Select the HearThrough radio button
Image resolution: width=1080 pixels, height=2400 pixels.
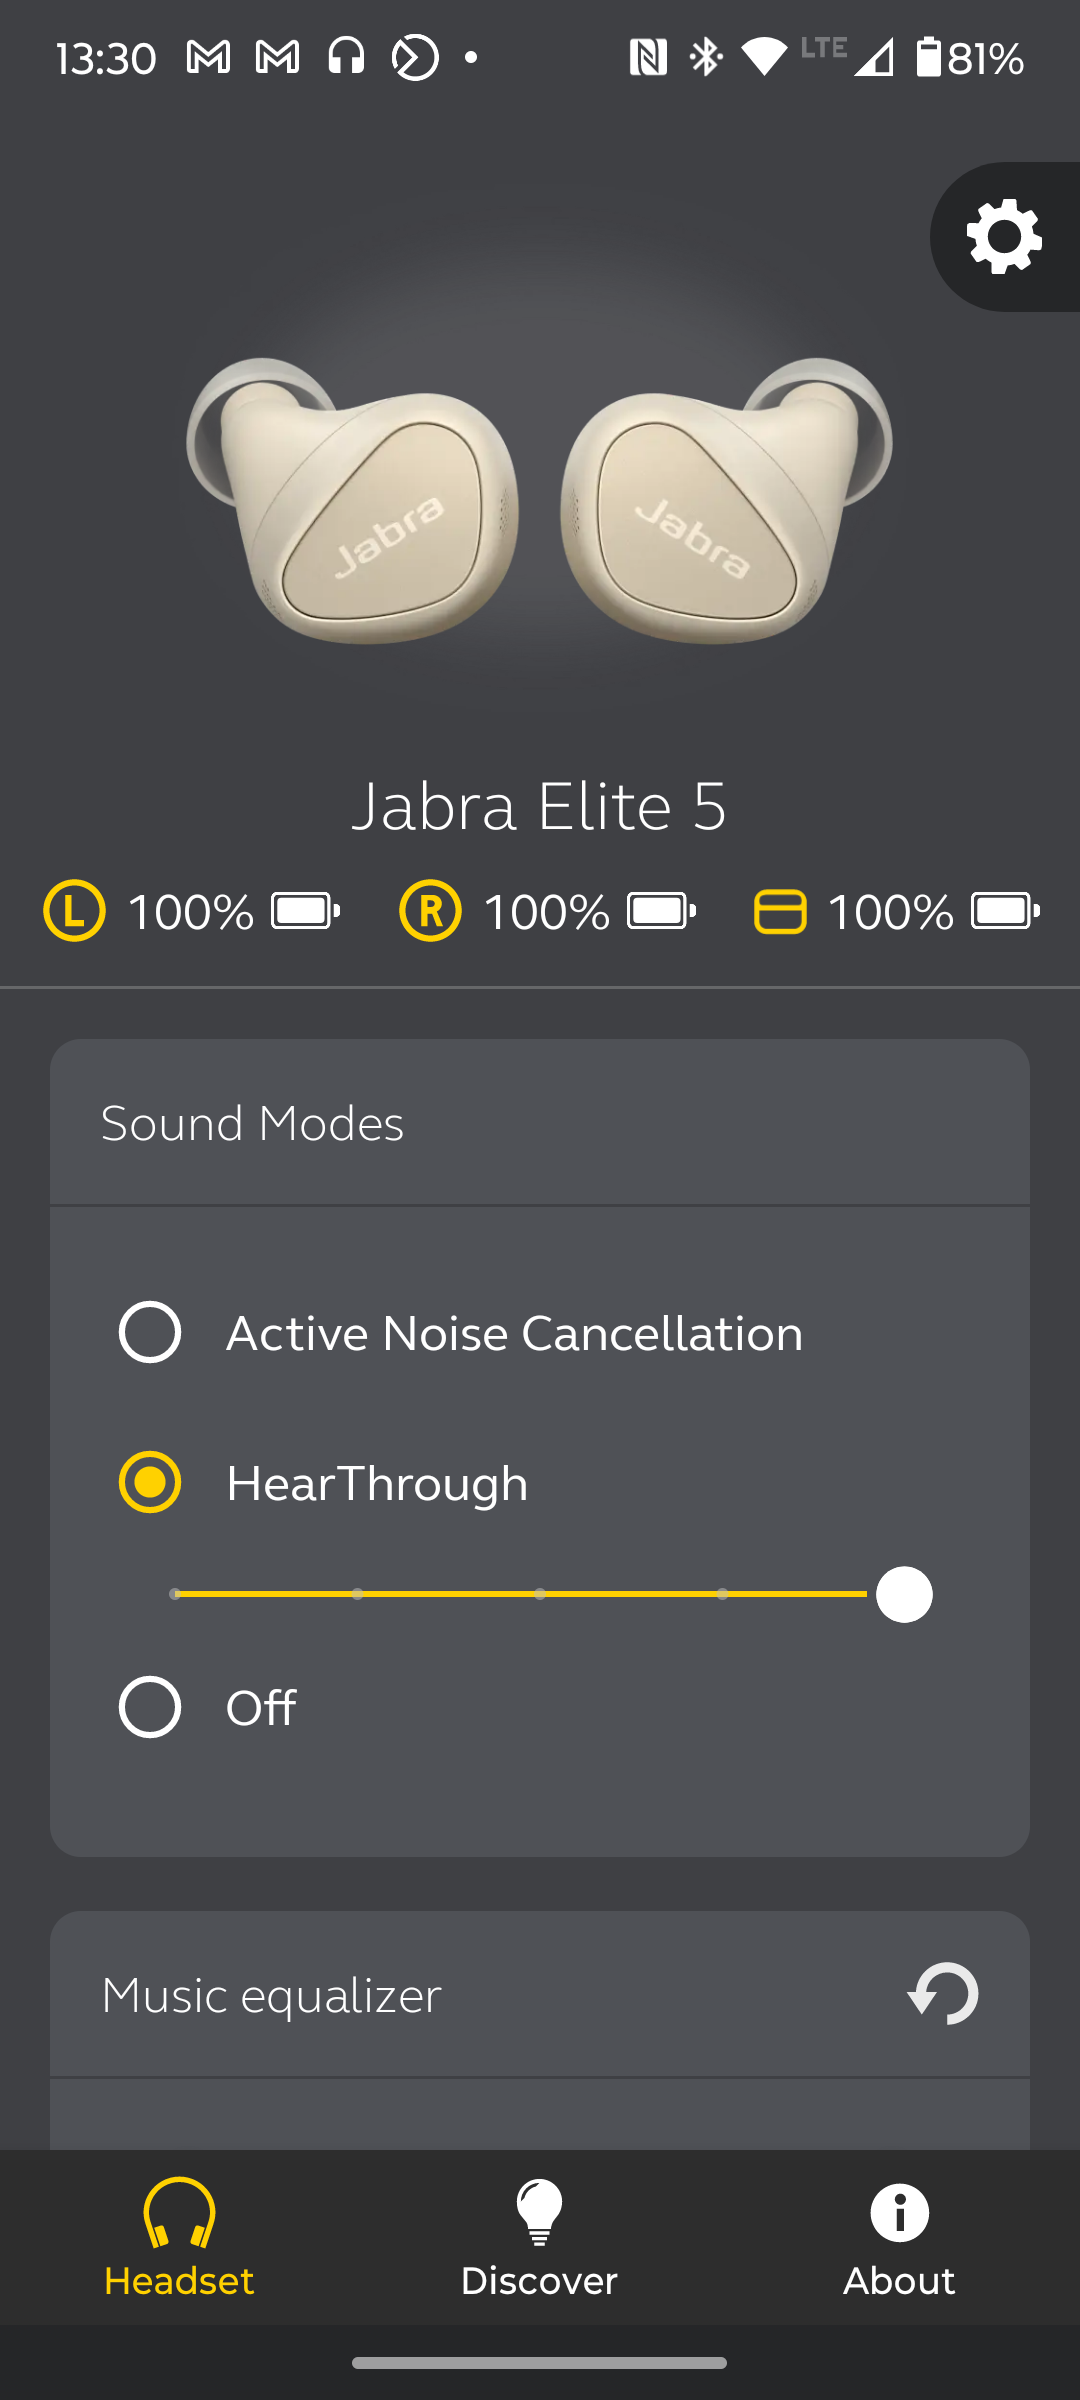pos(150,1482)
